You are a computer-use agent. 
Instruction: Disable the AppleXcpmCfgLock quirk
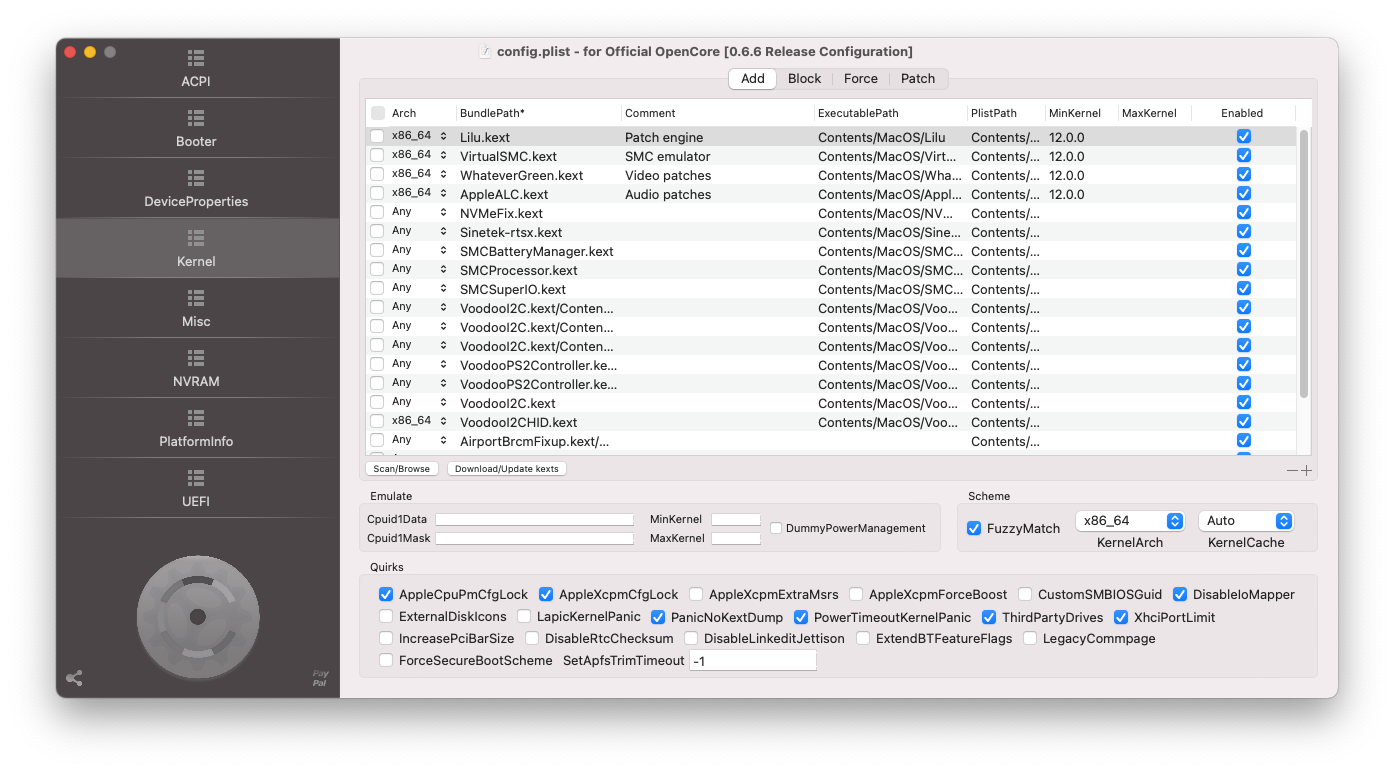(x=546, y=594)
